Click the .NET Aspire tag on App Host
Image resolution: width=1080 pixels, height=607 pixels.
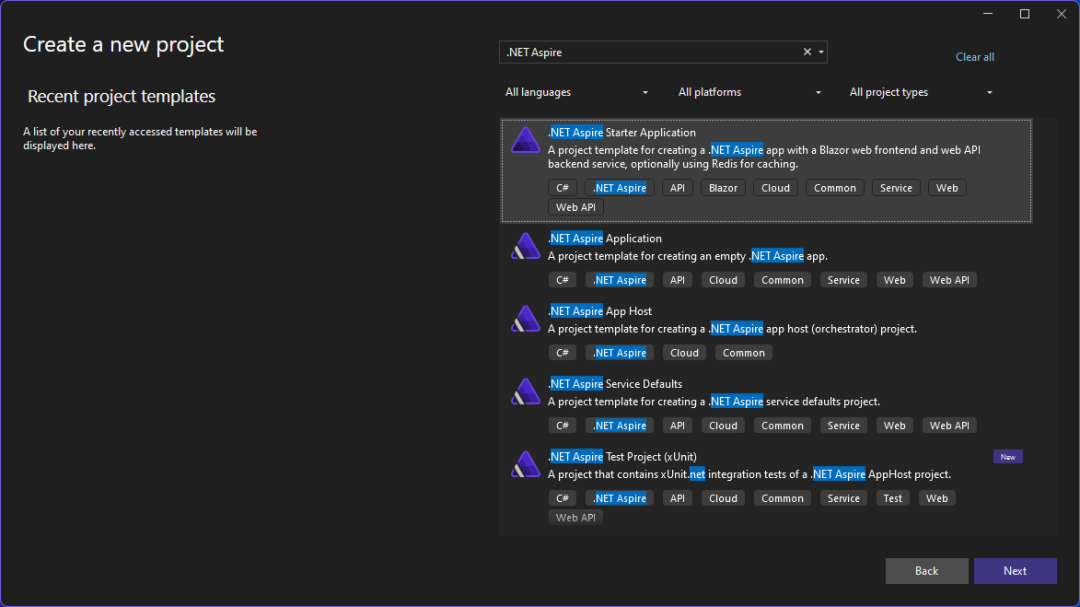619,353
